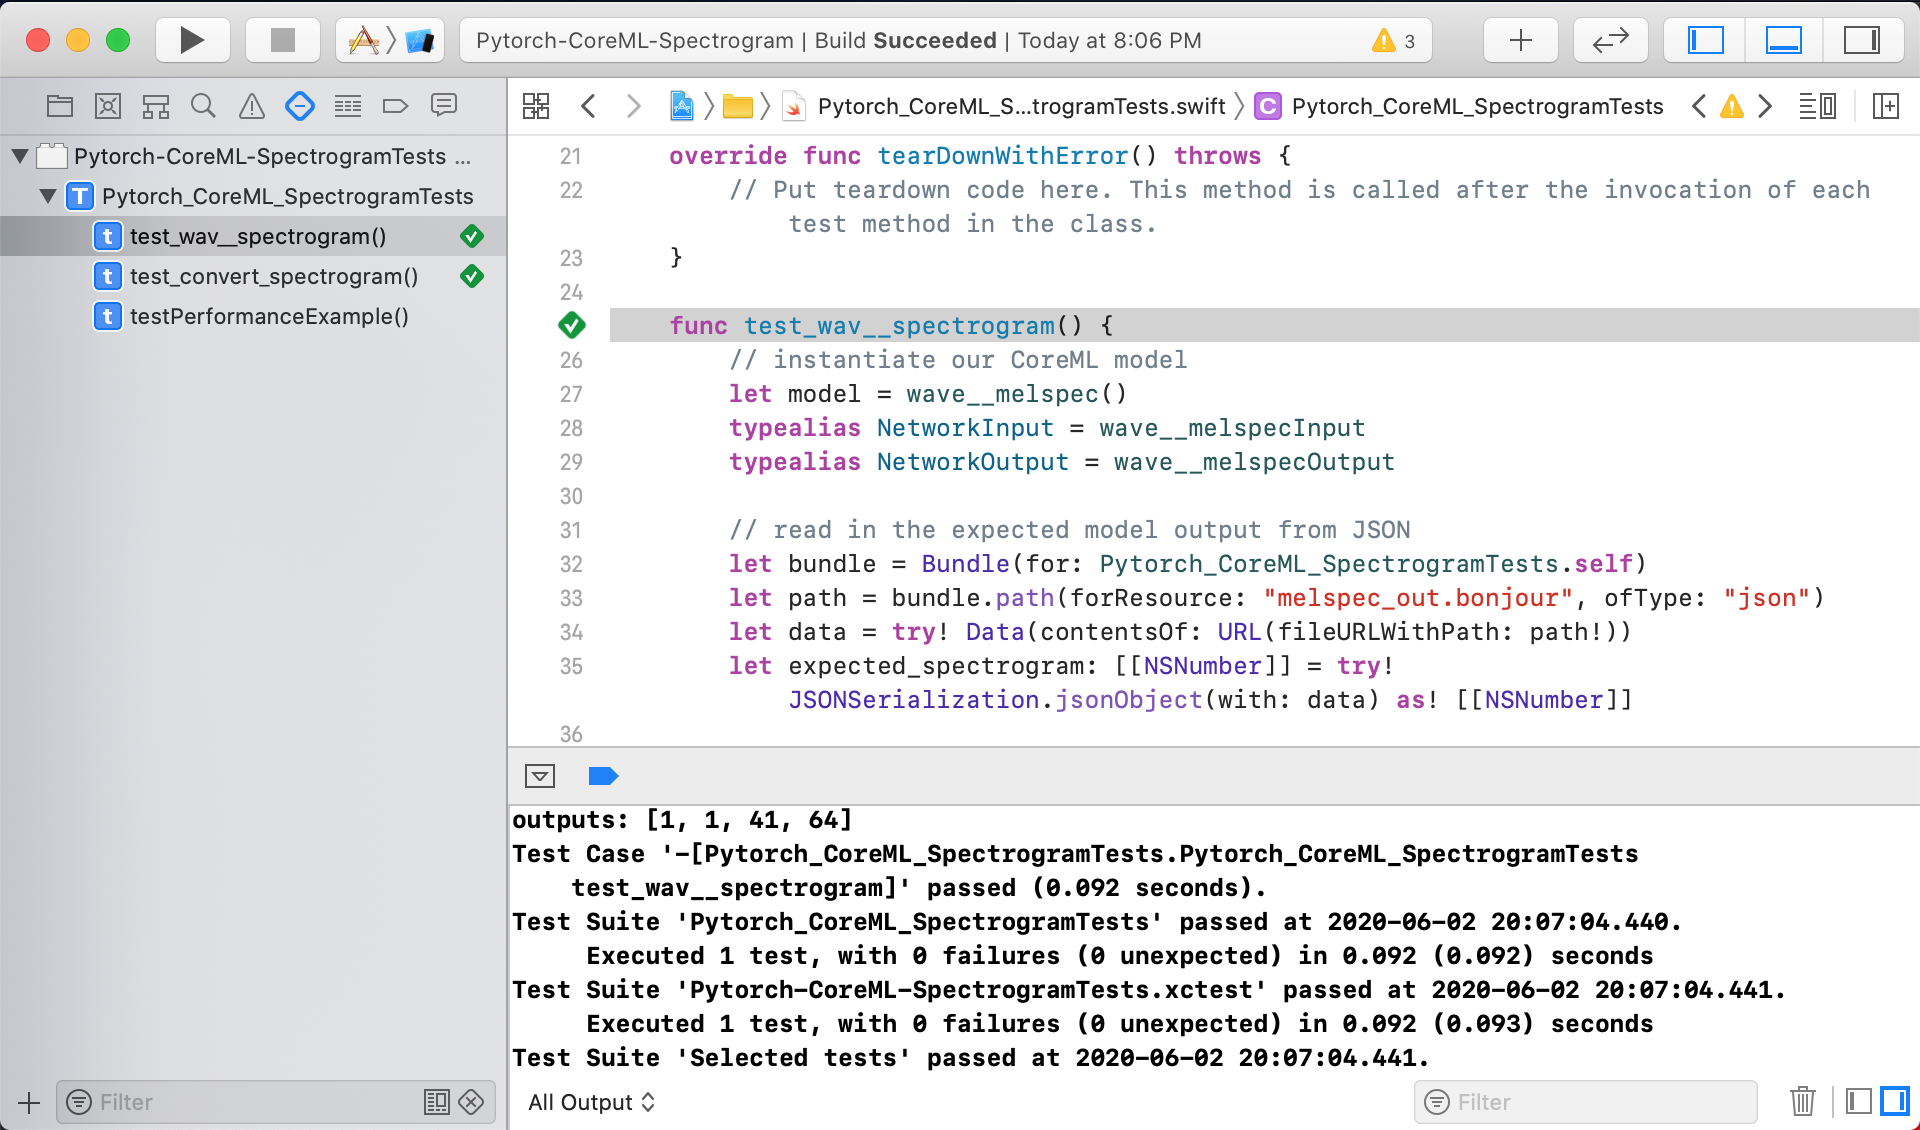Click the "outputs: [1, 1, 41, 64]" console line

pos(683,820)
